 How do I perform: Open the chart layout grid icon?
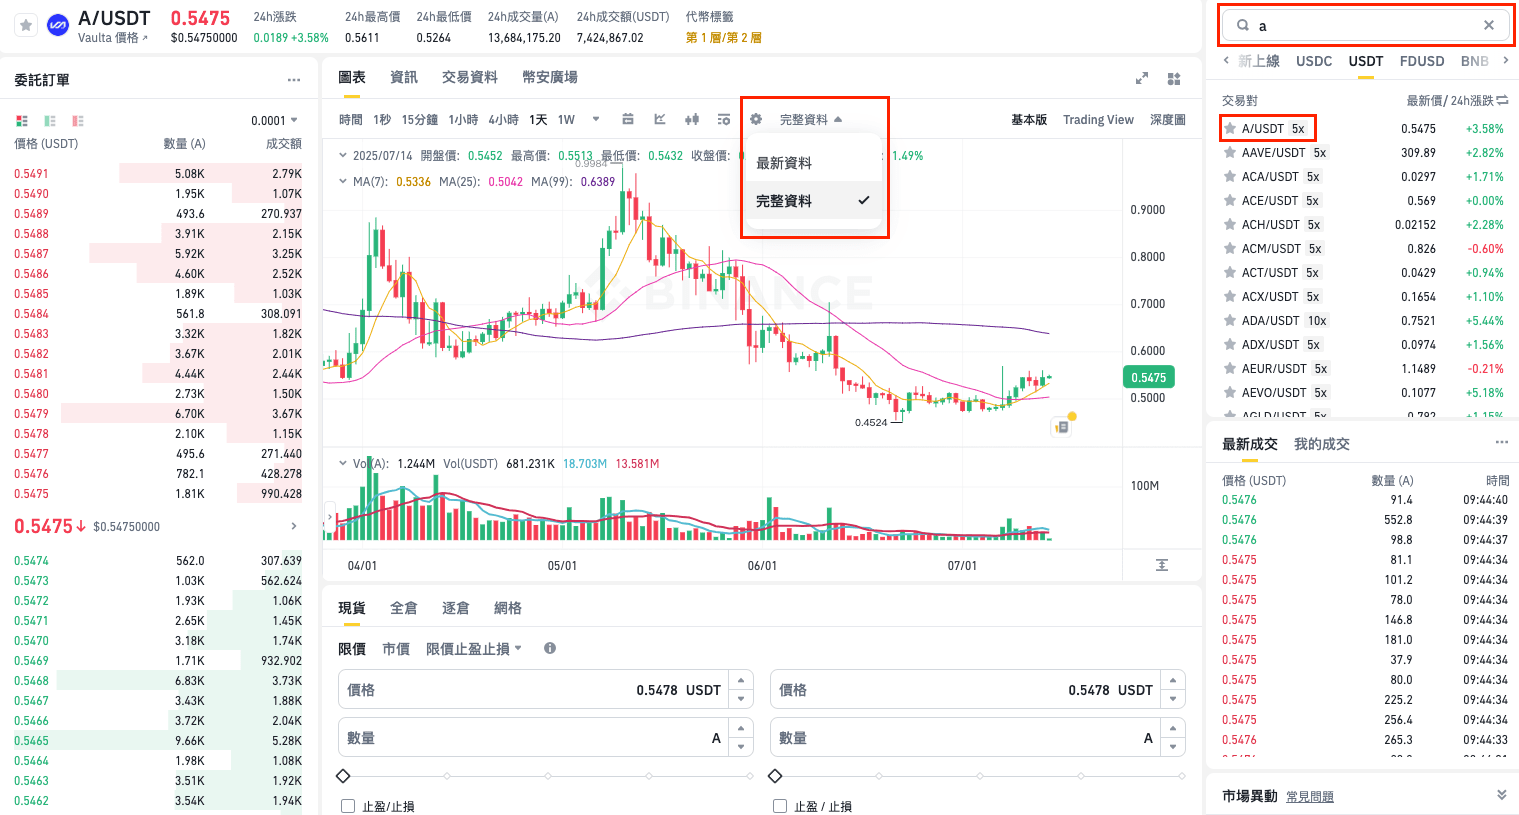coord(1174,78)
